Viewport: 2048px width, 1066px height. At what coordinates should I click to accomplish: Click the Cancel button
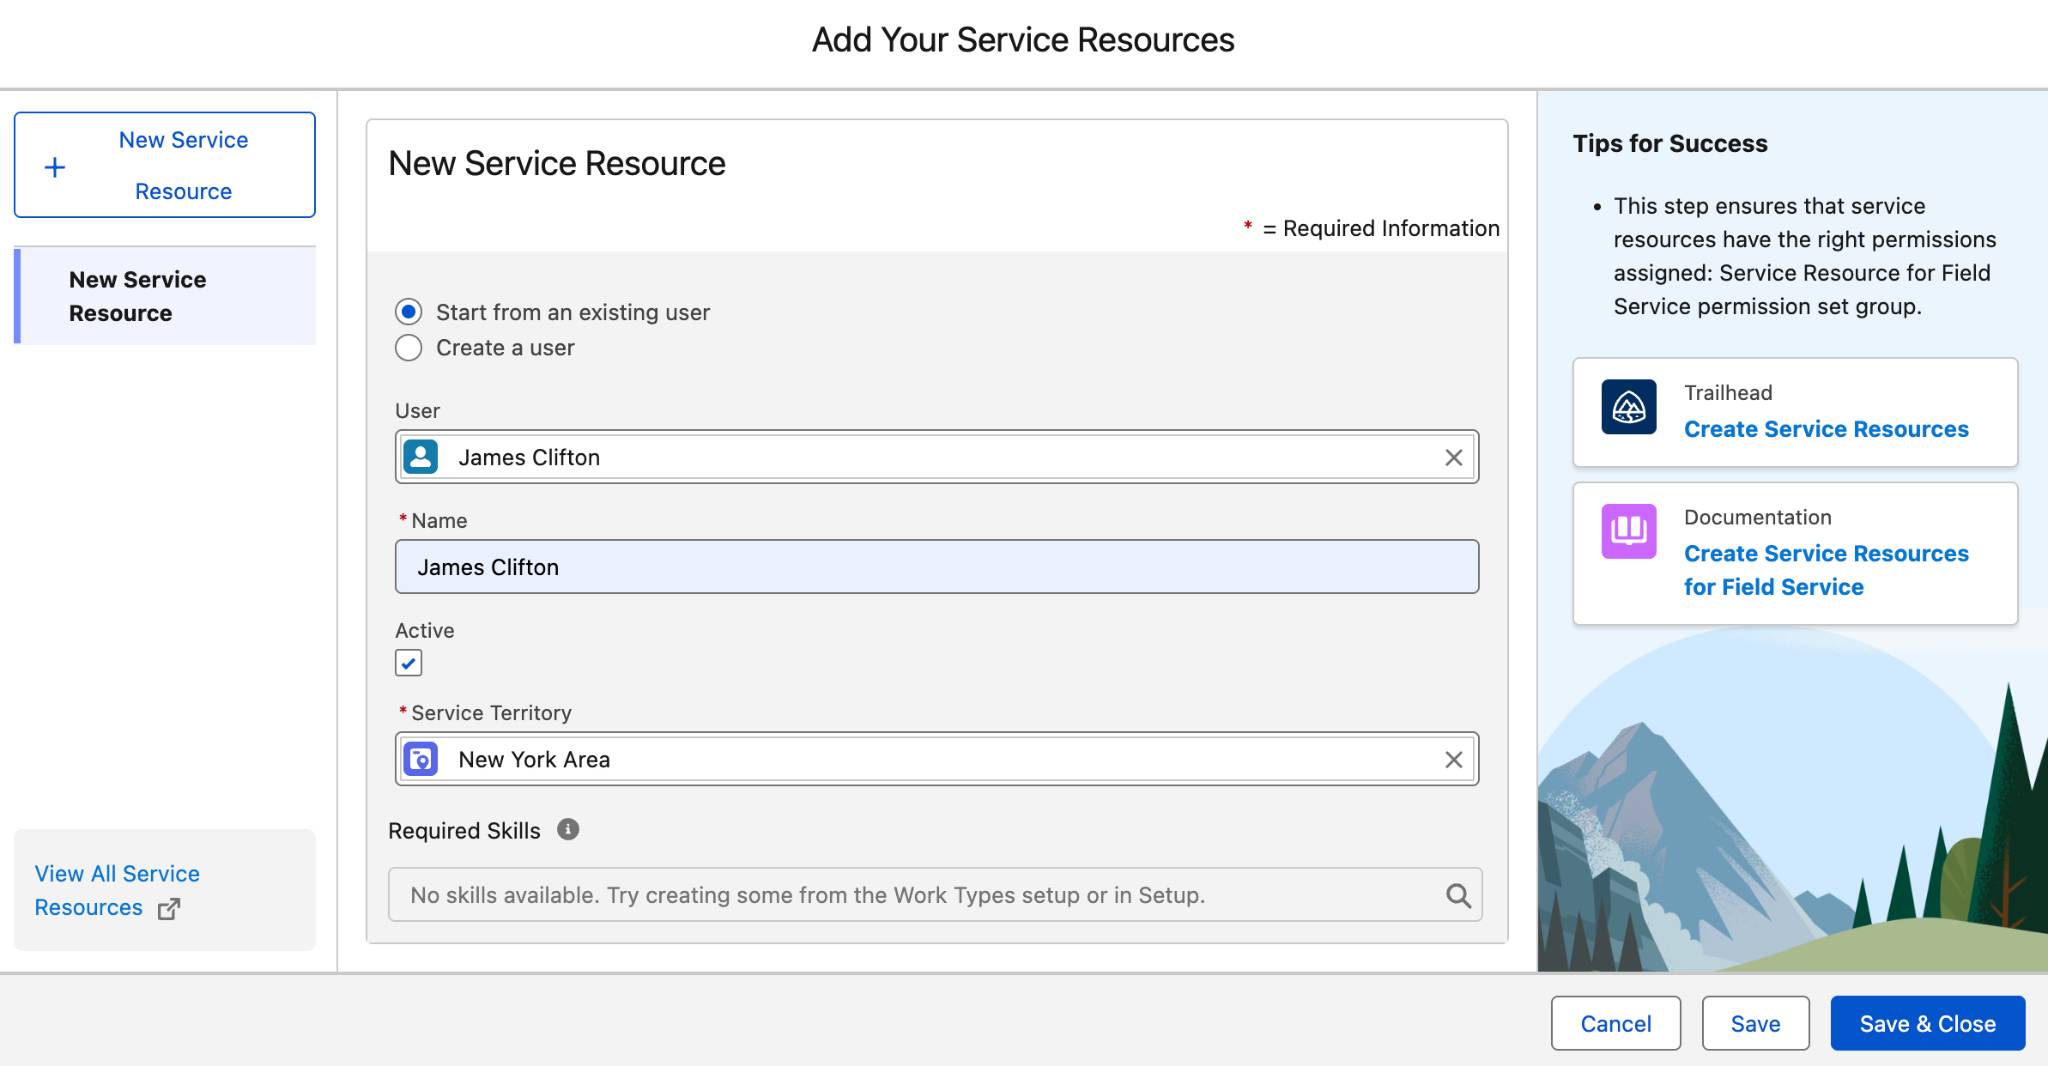coord(1616,1023)
